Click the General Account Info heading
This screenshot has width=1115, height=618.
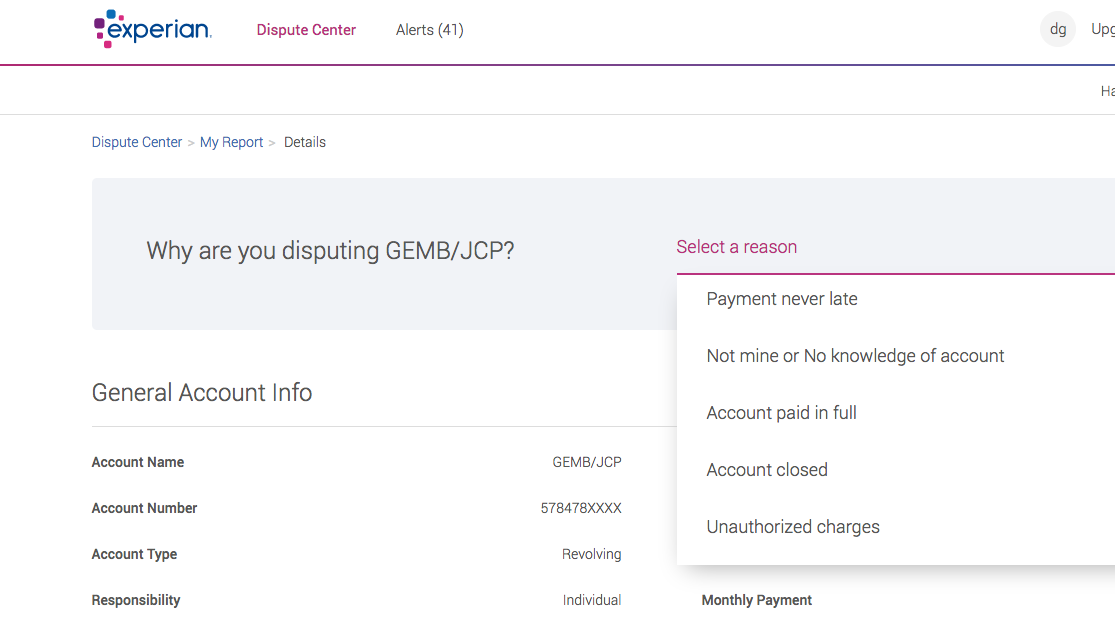[x=202, y=393]
